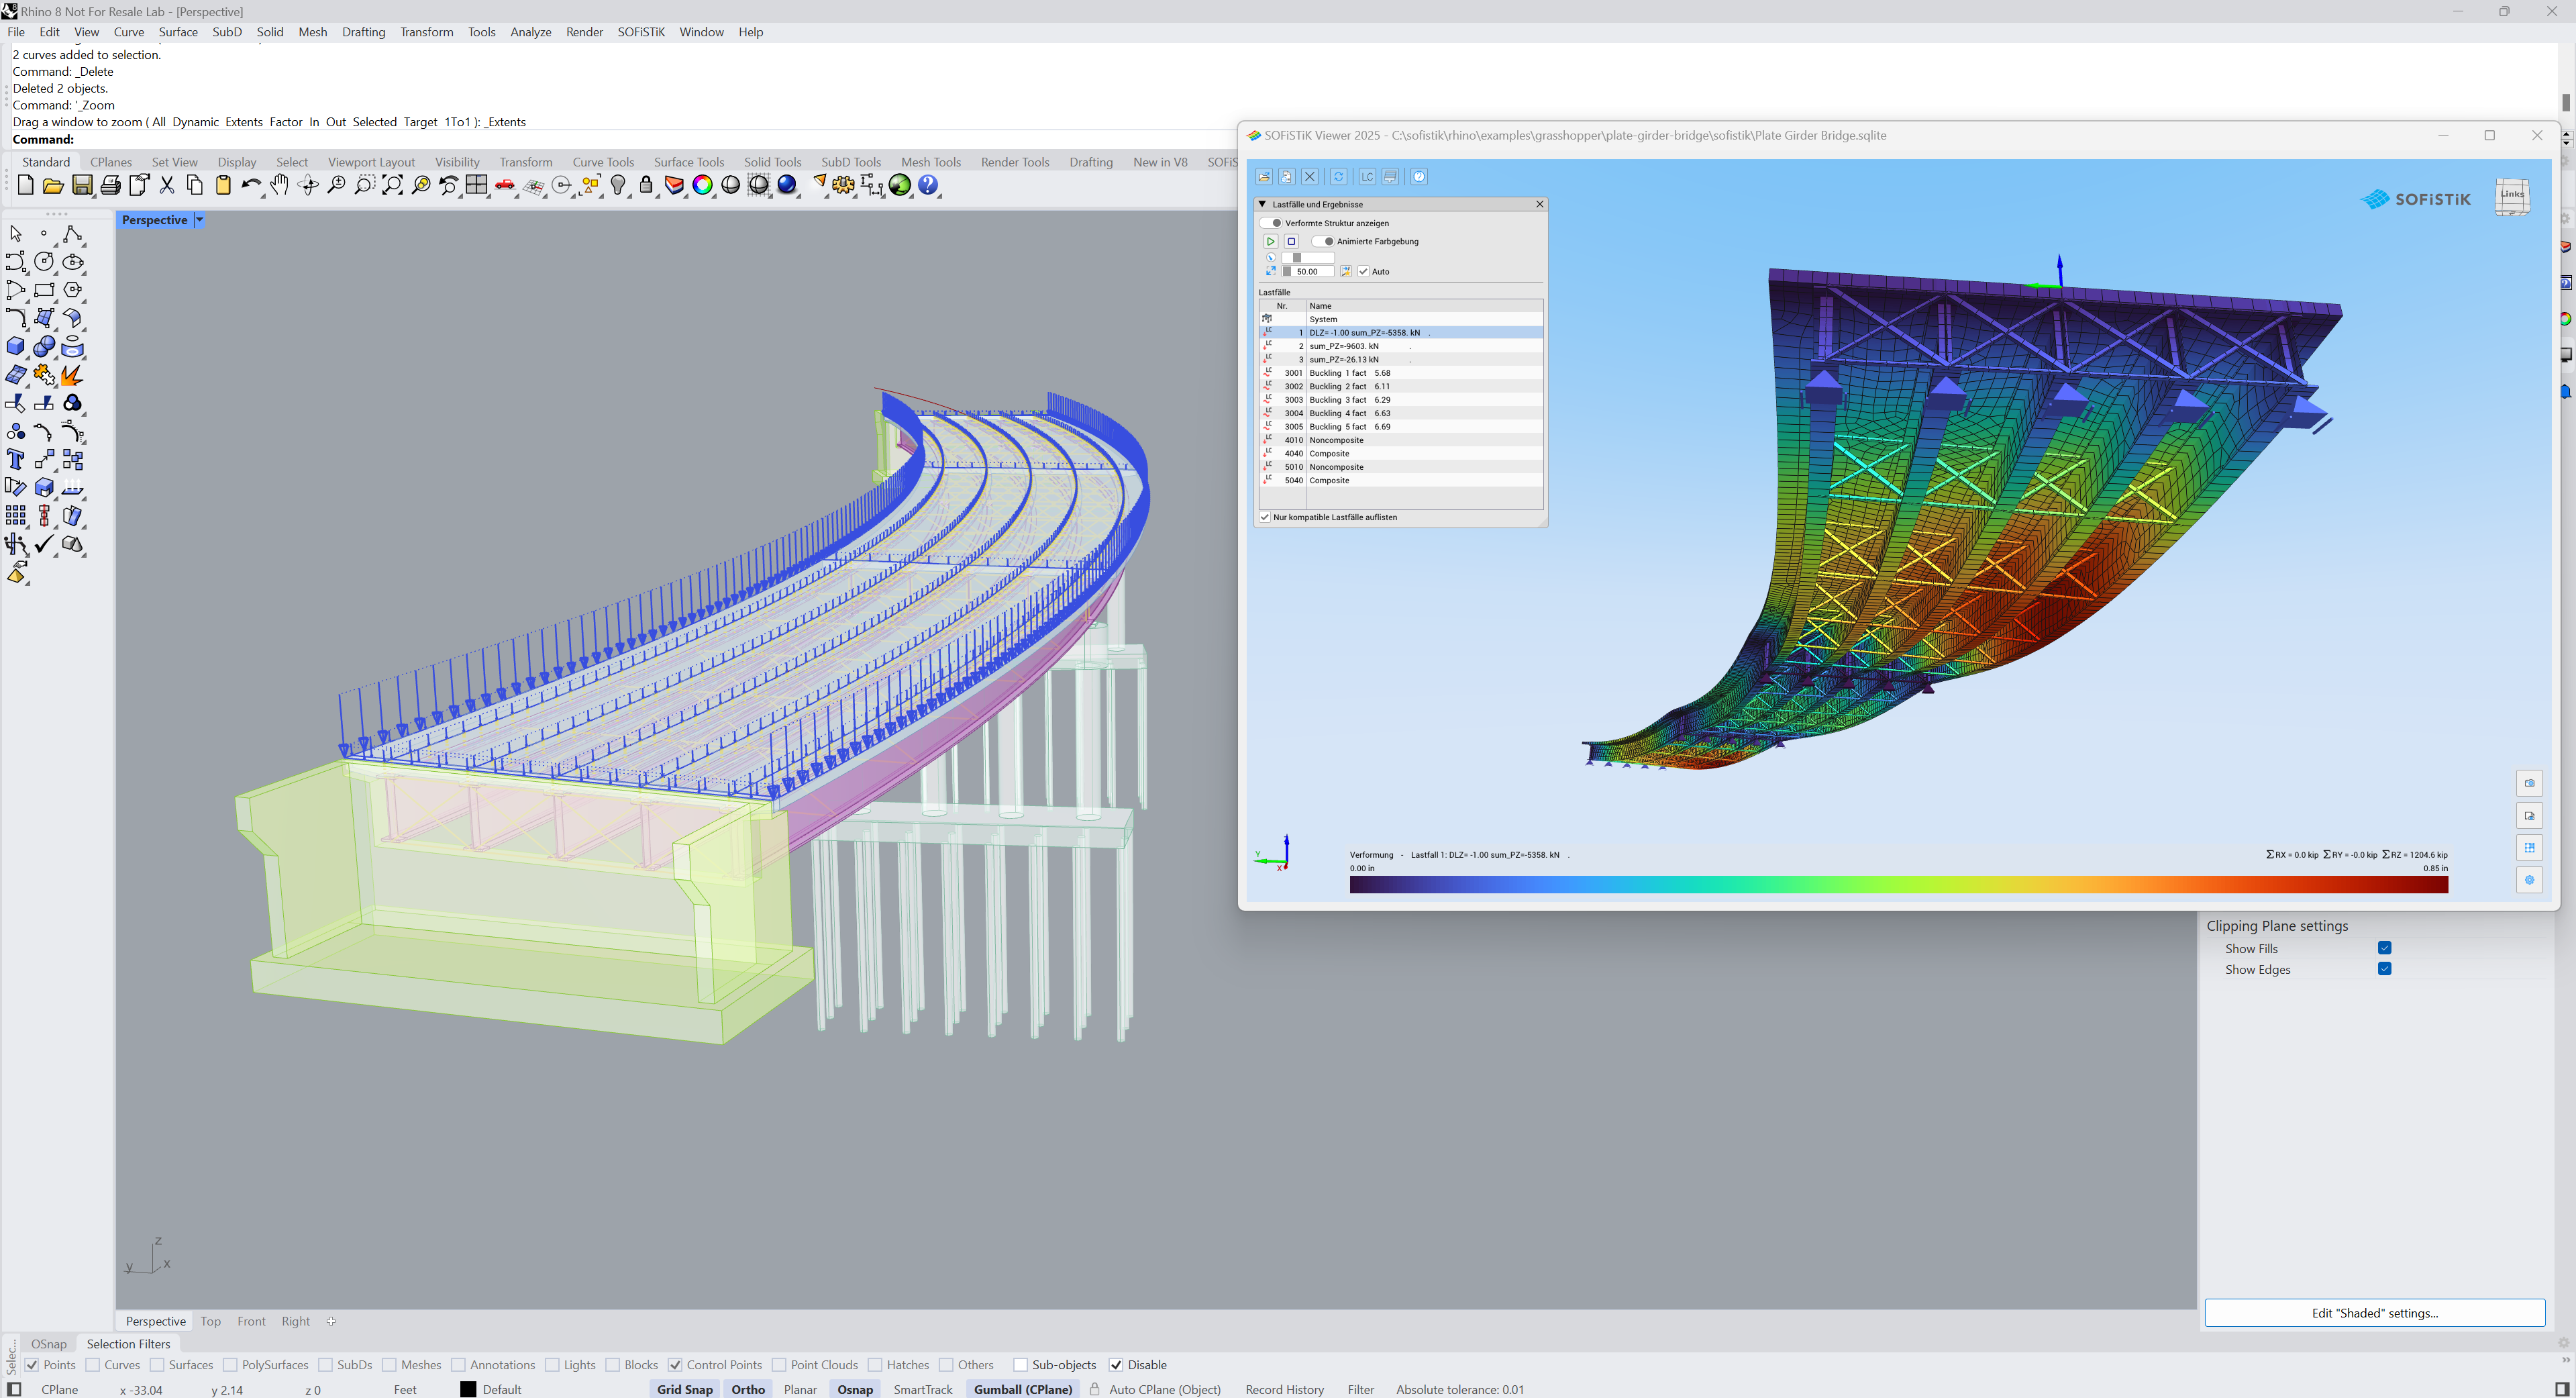This screenshot has width=2576, height=1398.
Task: Open the Selection Filters tab
Action: point(128,1344)
